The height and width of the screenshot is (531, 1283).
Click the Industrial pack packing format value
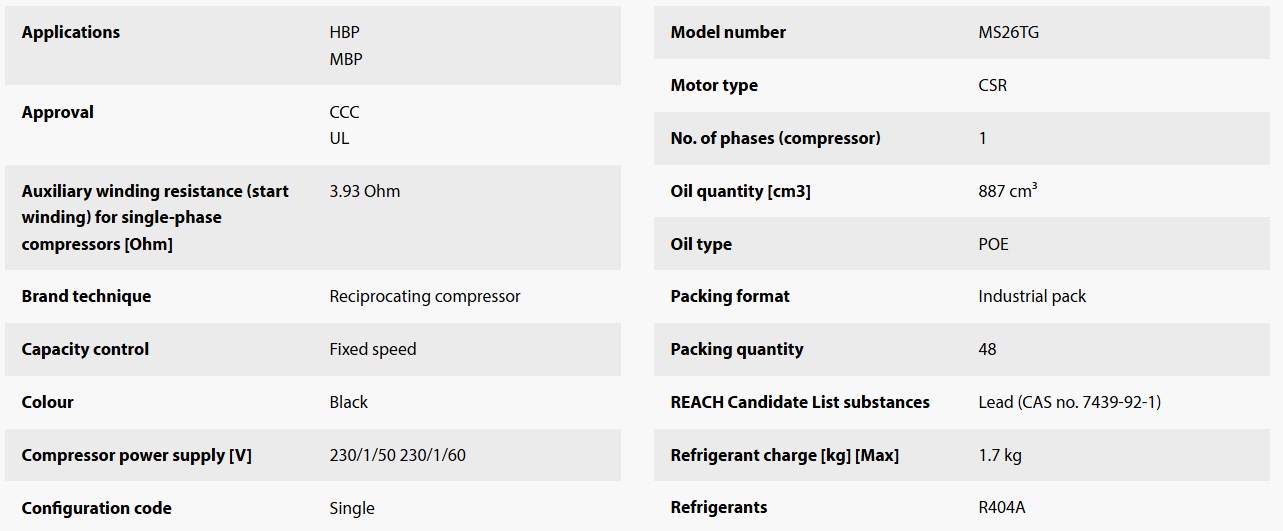pos(1031,296)
